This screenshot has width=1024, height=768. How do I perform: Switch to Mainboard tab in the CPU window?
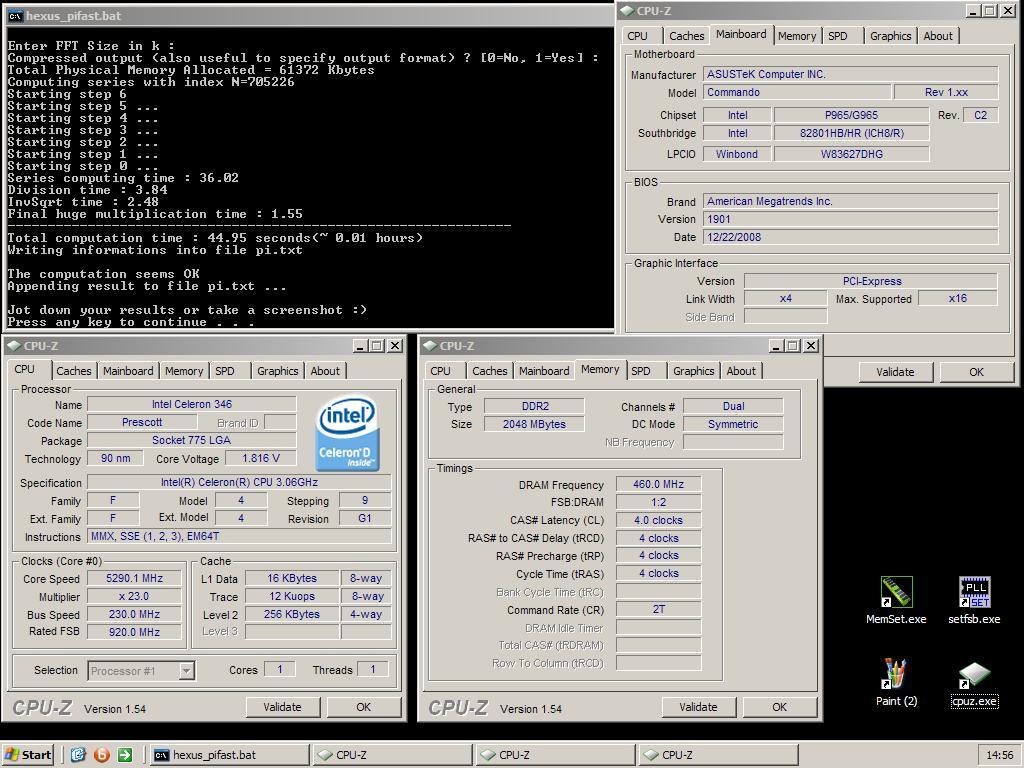[x=128, y=371]
